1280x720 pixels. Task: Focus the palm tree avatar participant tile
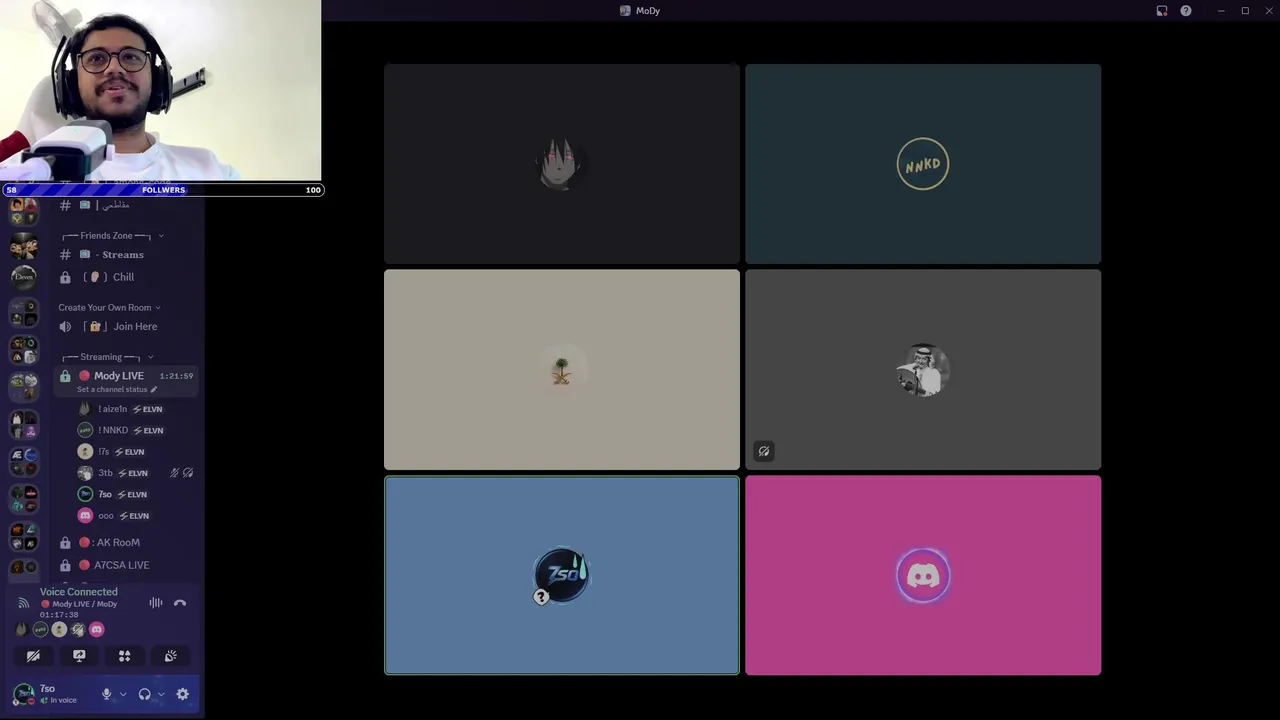point(562,370)
